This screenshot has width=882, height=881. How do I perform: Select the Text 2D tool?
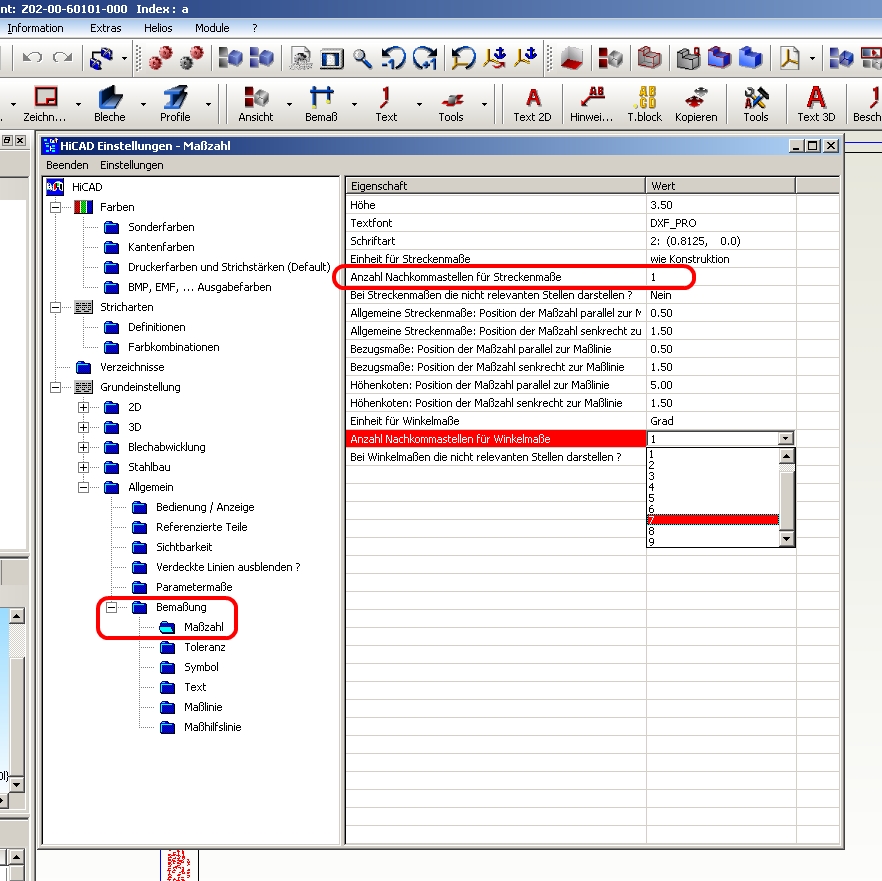pos(532,104)
